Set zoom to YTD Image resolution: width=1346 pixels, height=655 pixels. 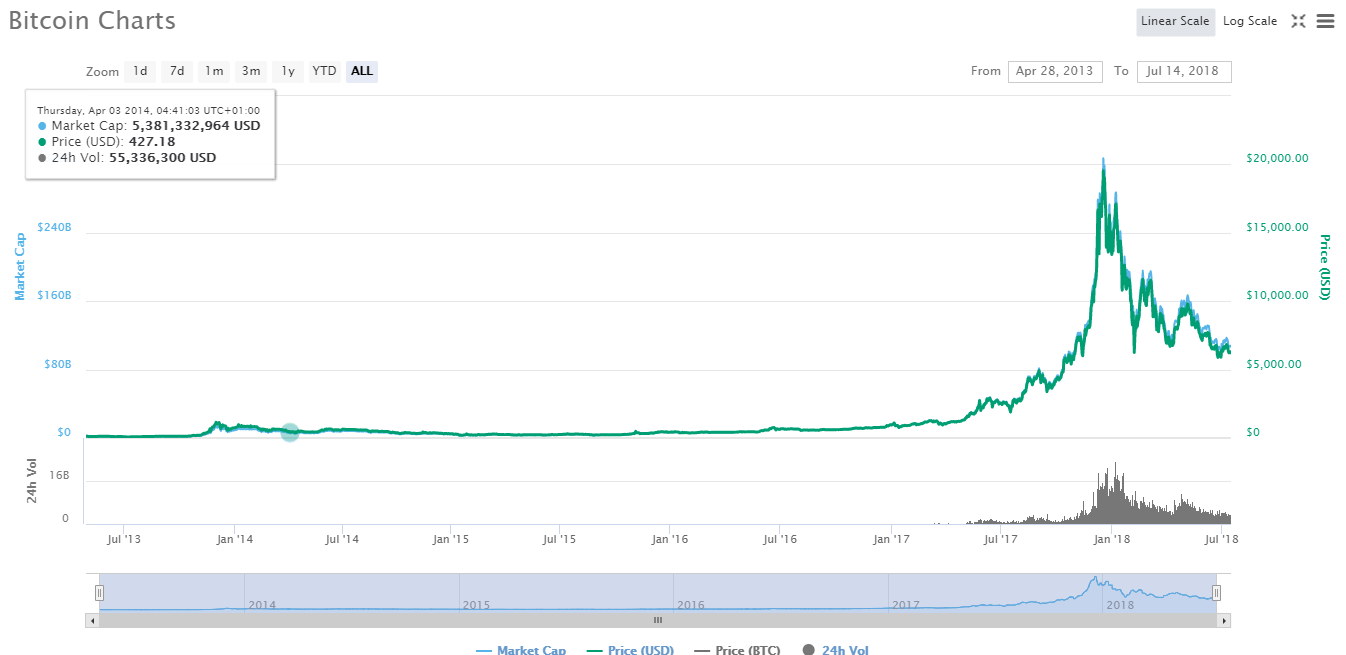click(324, 71)
